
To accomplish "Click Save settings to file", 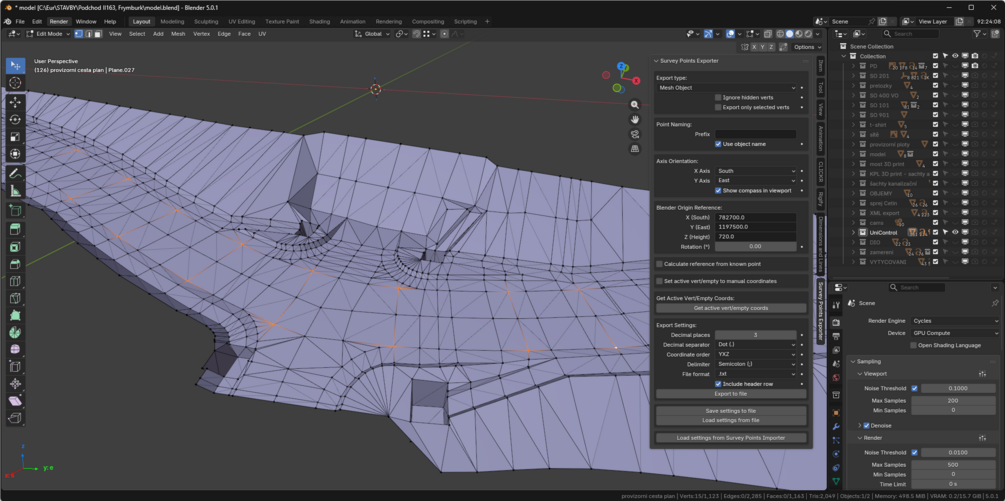I will coord(731,411).
